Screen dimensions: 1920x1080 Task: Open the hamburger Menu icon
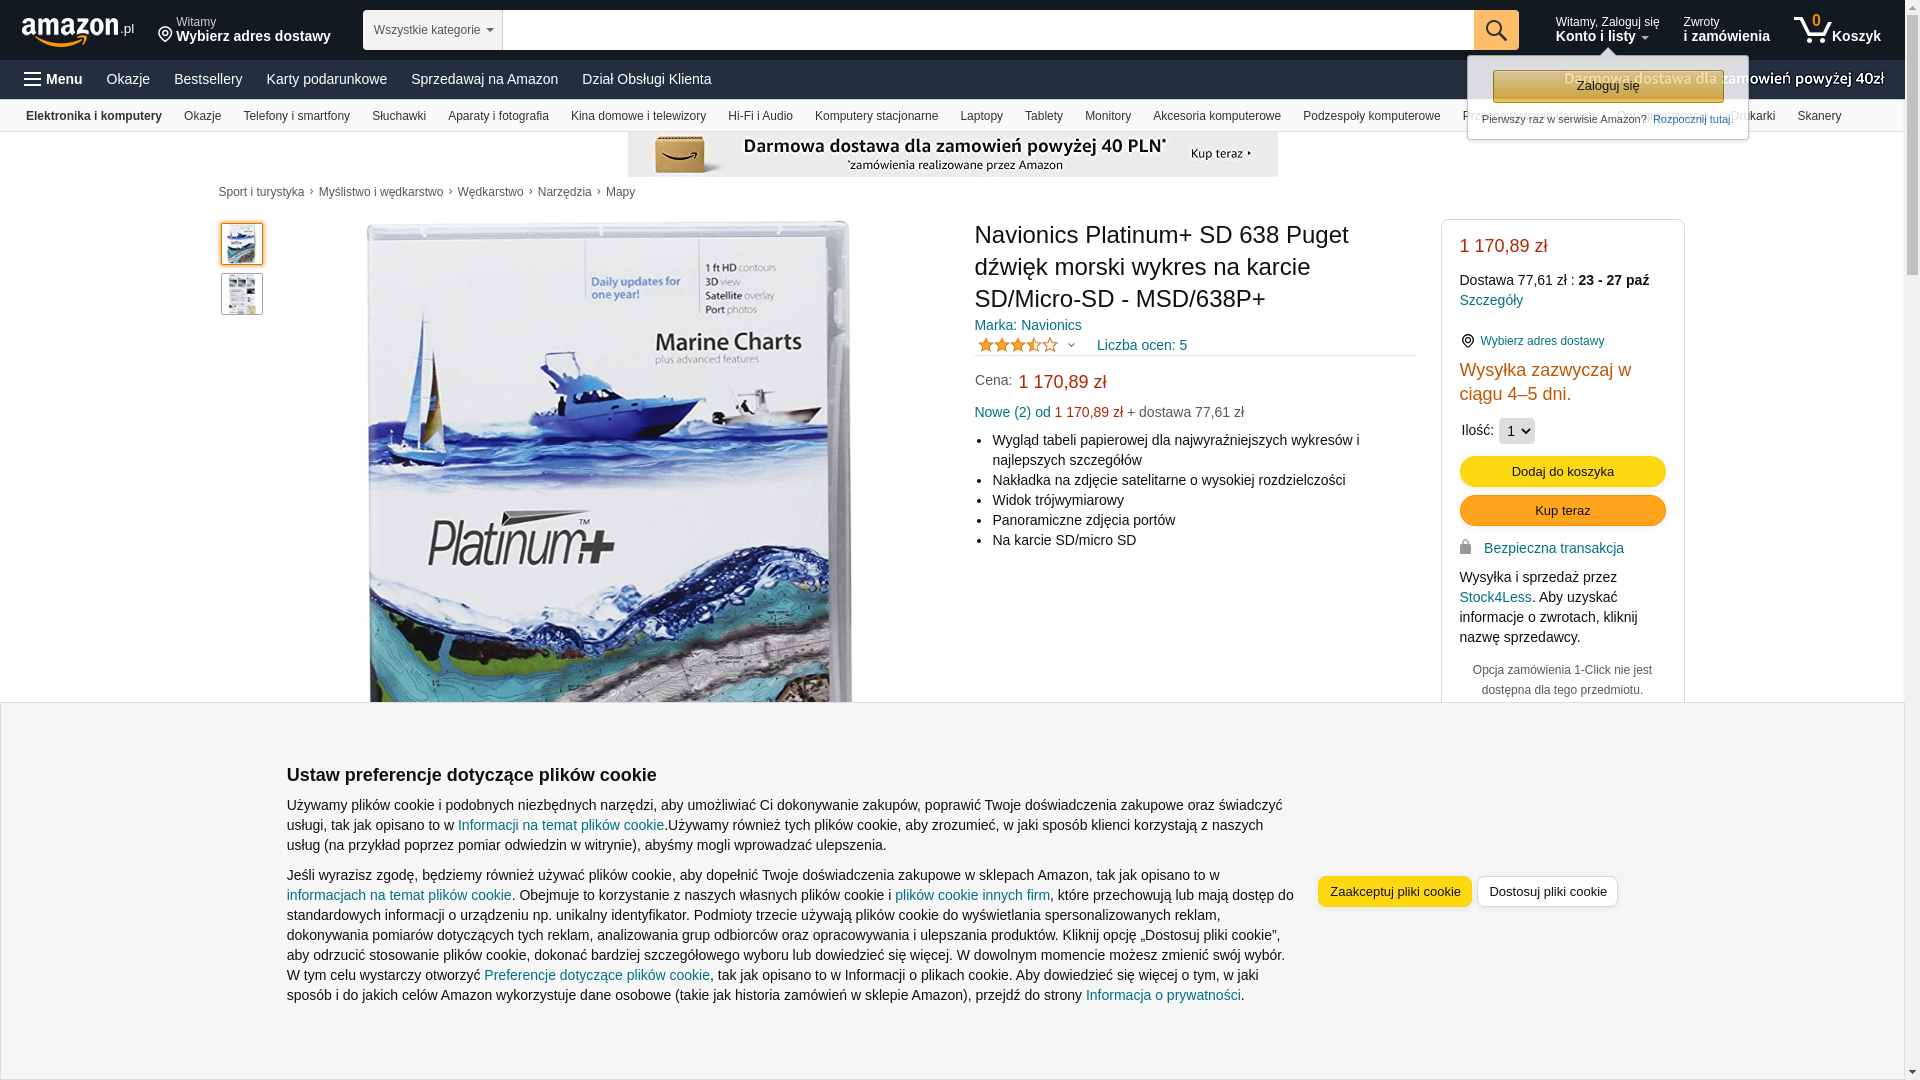33,79
